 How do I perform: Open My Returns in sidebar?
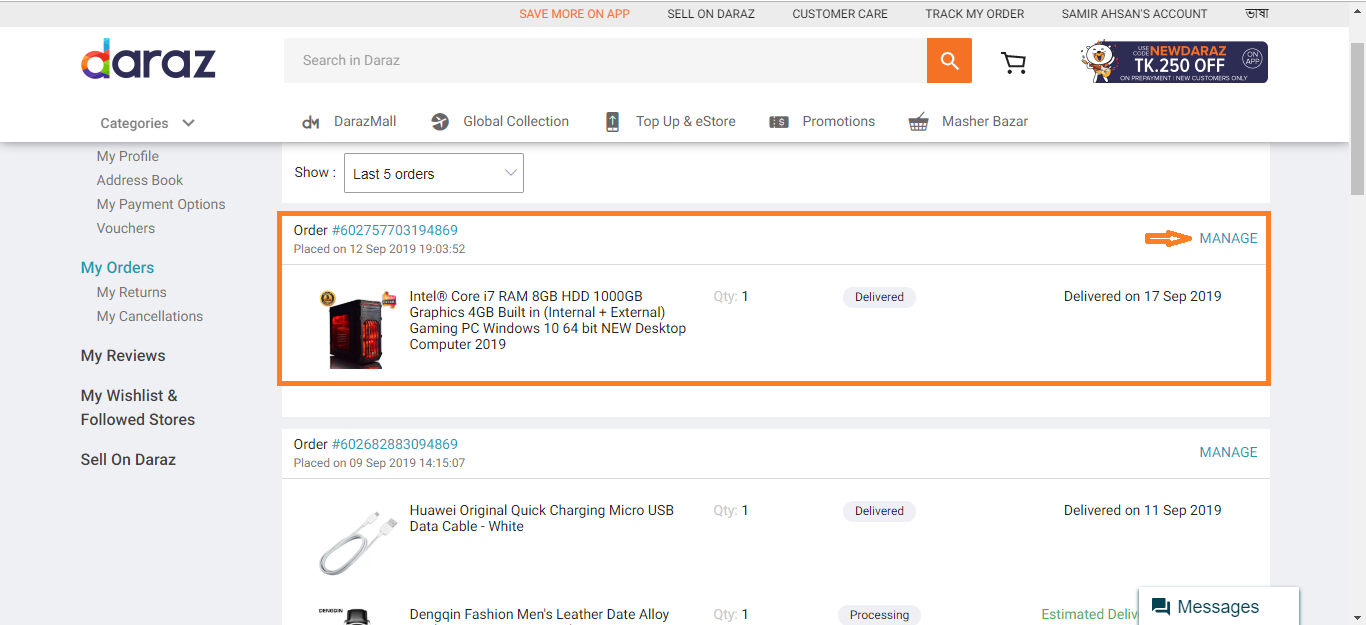[131, 292]
